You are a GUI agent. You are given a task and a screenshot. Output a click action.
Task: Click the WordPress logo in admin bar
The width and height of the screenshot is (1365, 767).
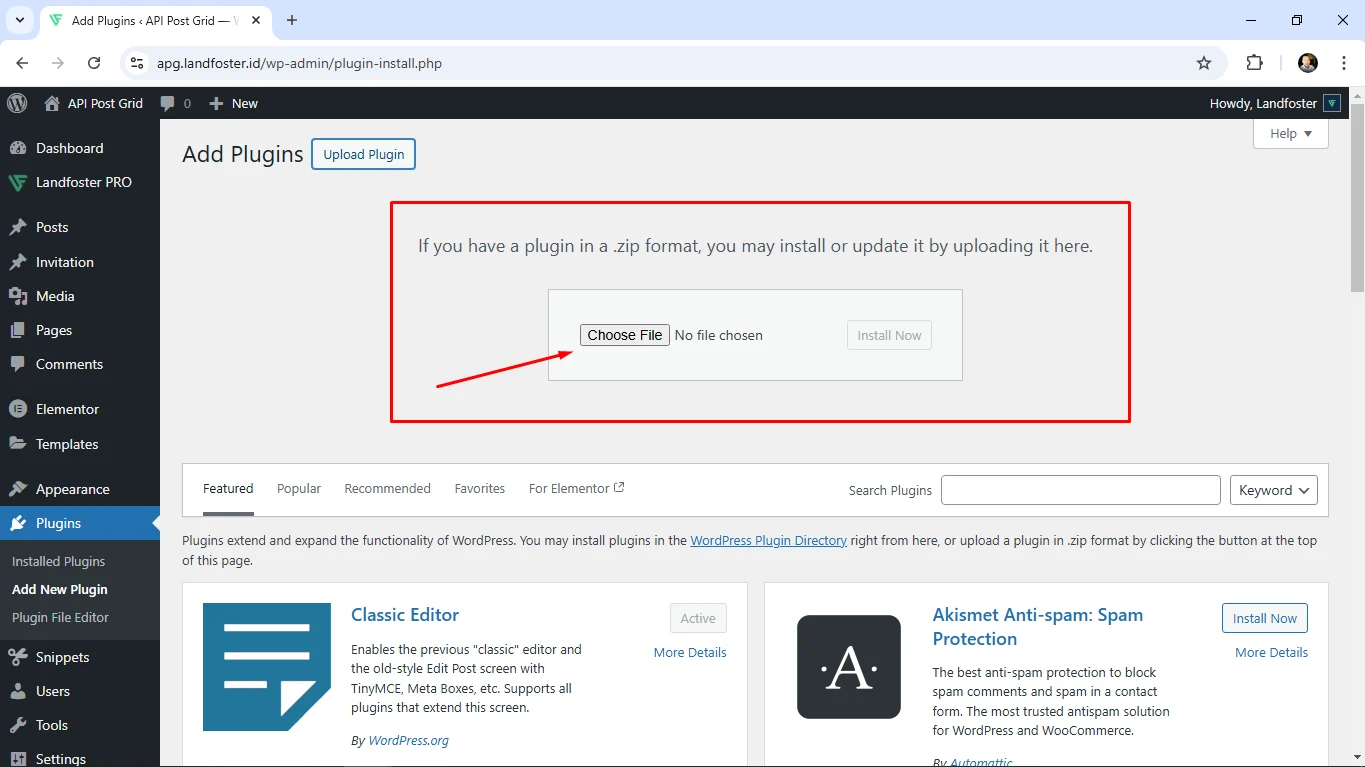(17, 103)
